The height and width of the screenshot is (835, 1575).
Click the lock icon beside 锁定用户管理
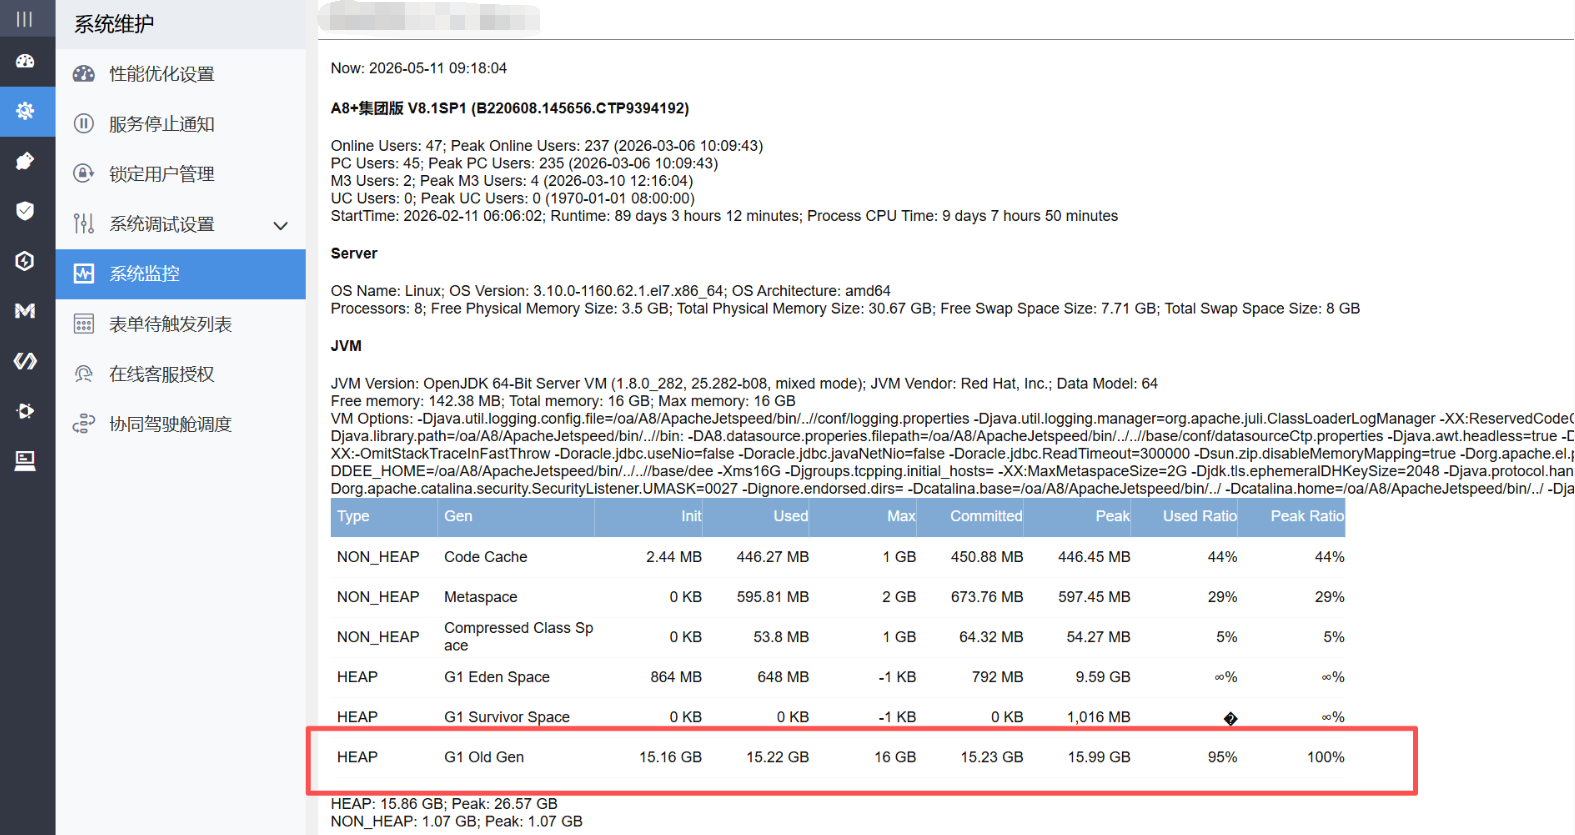click(x=84, y=174)
